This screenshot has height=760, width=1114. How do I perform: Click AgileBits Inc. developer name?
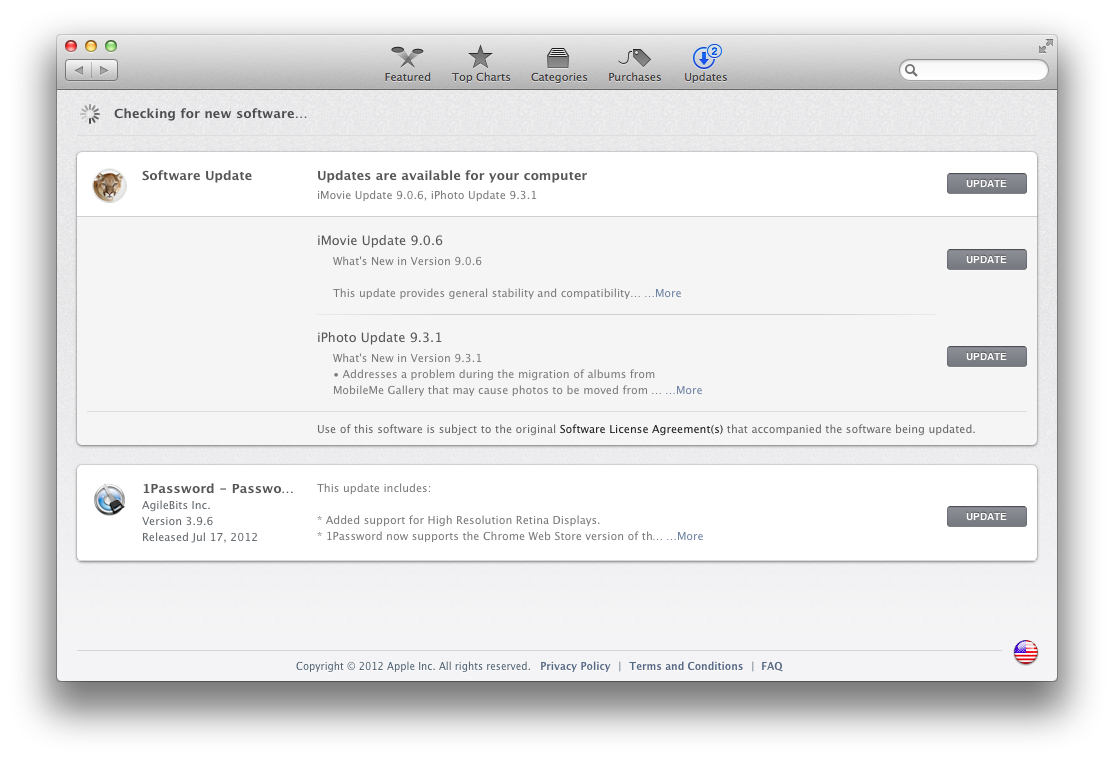click(x=176, y=505)
